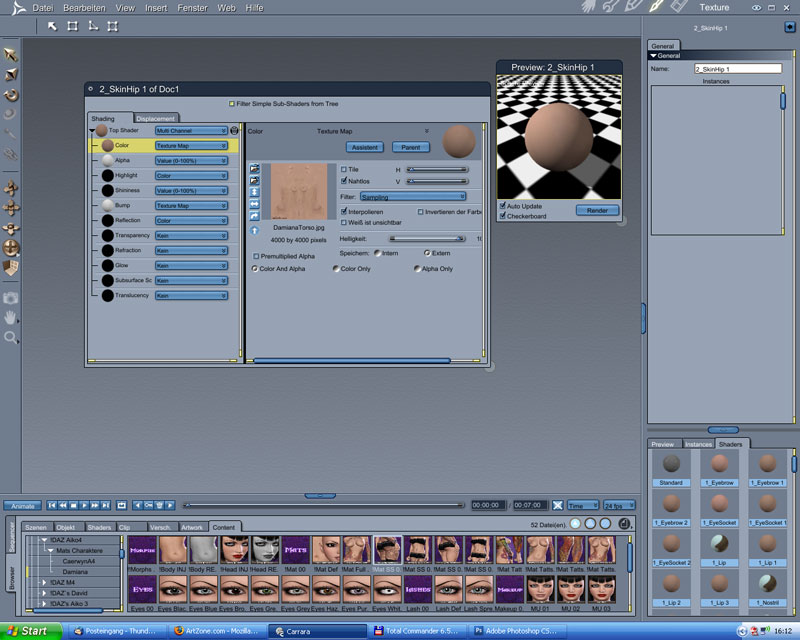Toggle the blue icon in Texture panel header

tap(790, 27)
